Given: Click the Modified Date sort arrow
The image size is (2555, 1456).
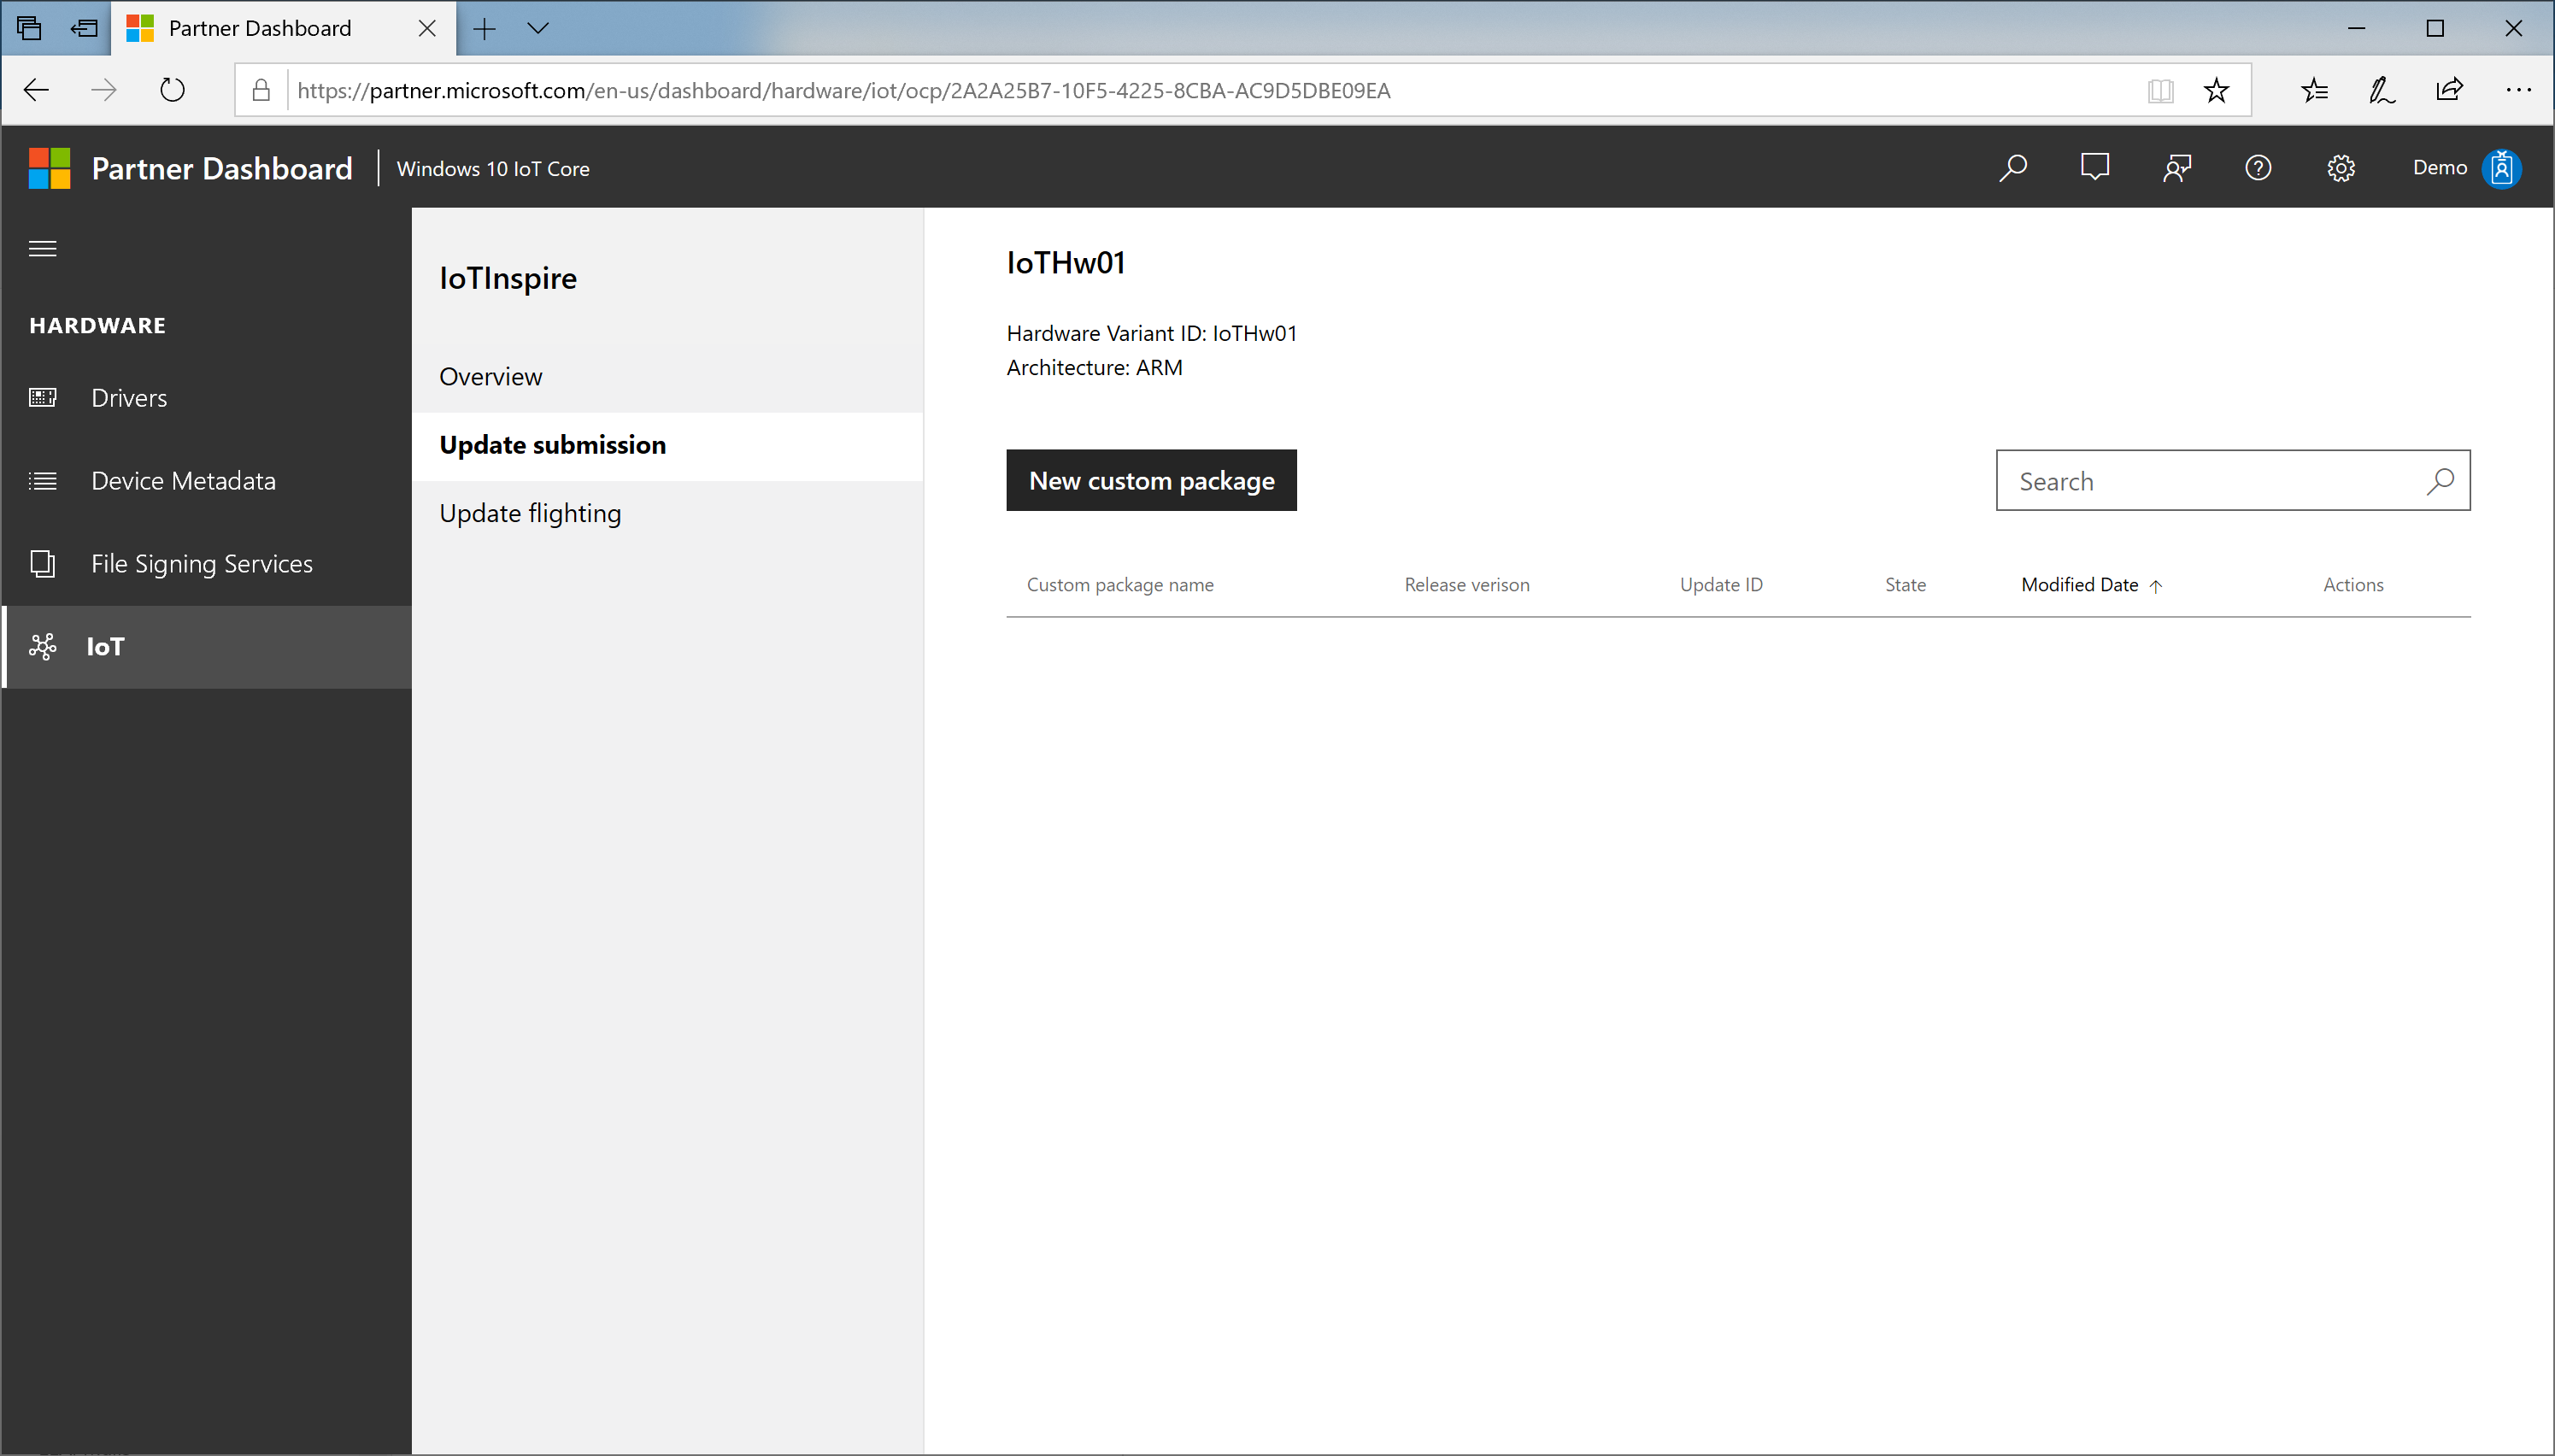Looking at the screenshot, I should click(2155, 584).
